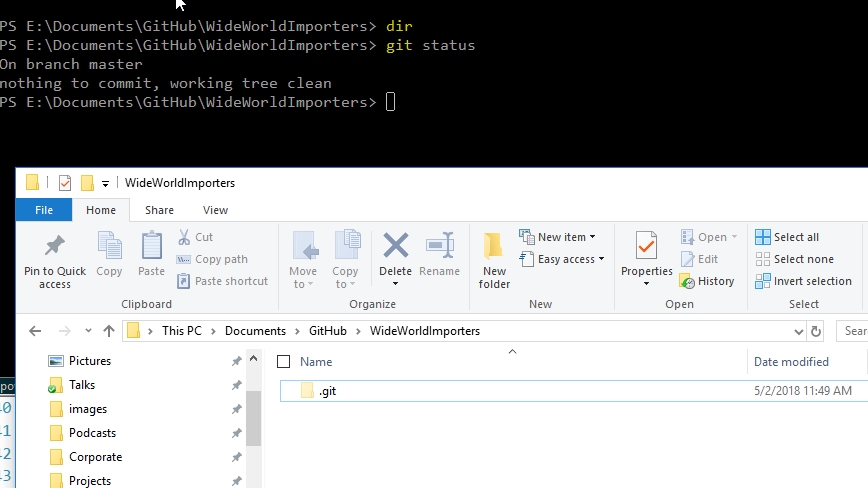
Task: Open the Podcasts quick access folder
Action: tap(92, 433)
